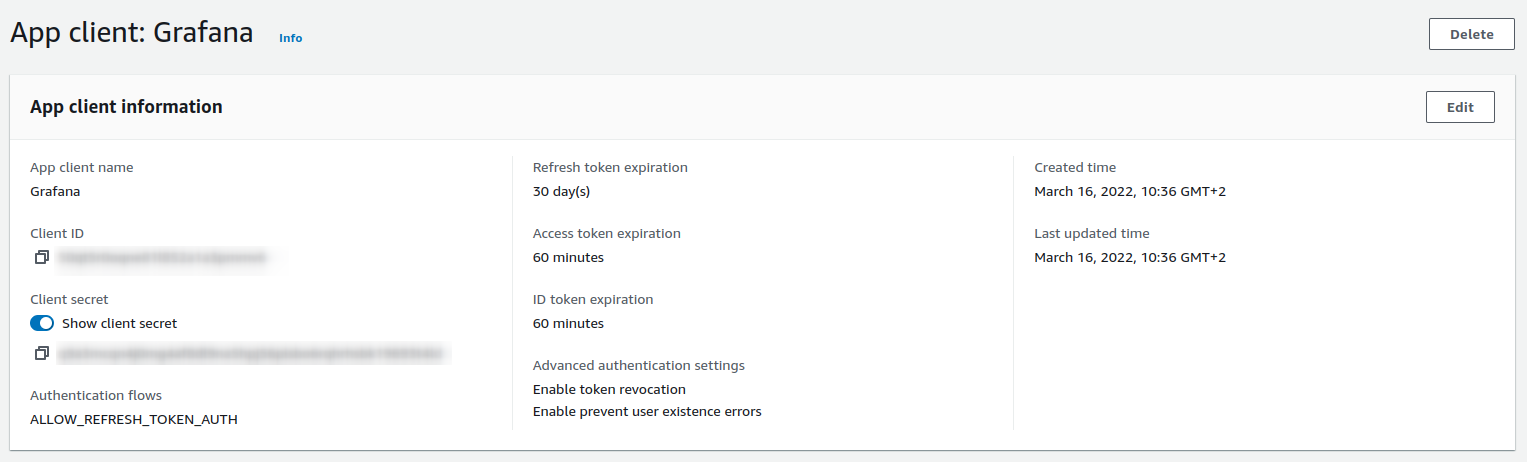Image resolution: width=1527 pixels, height=462 pixels.
Task: Select the App client information panel title
Action: [x=126, y=106]
